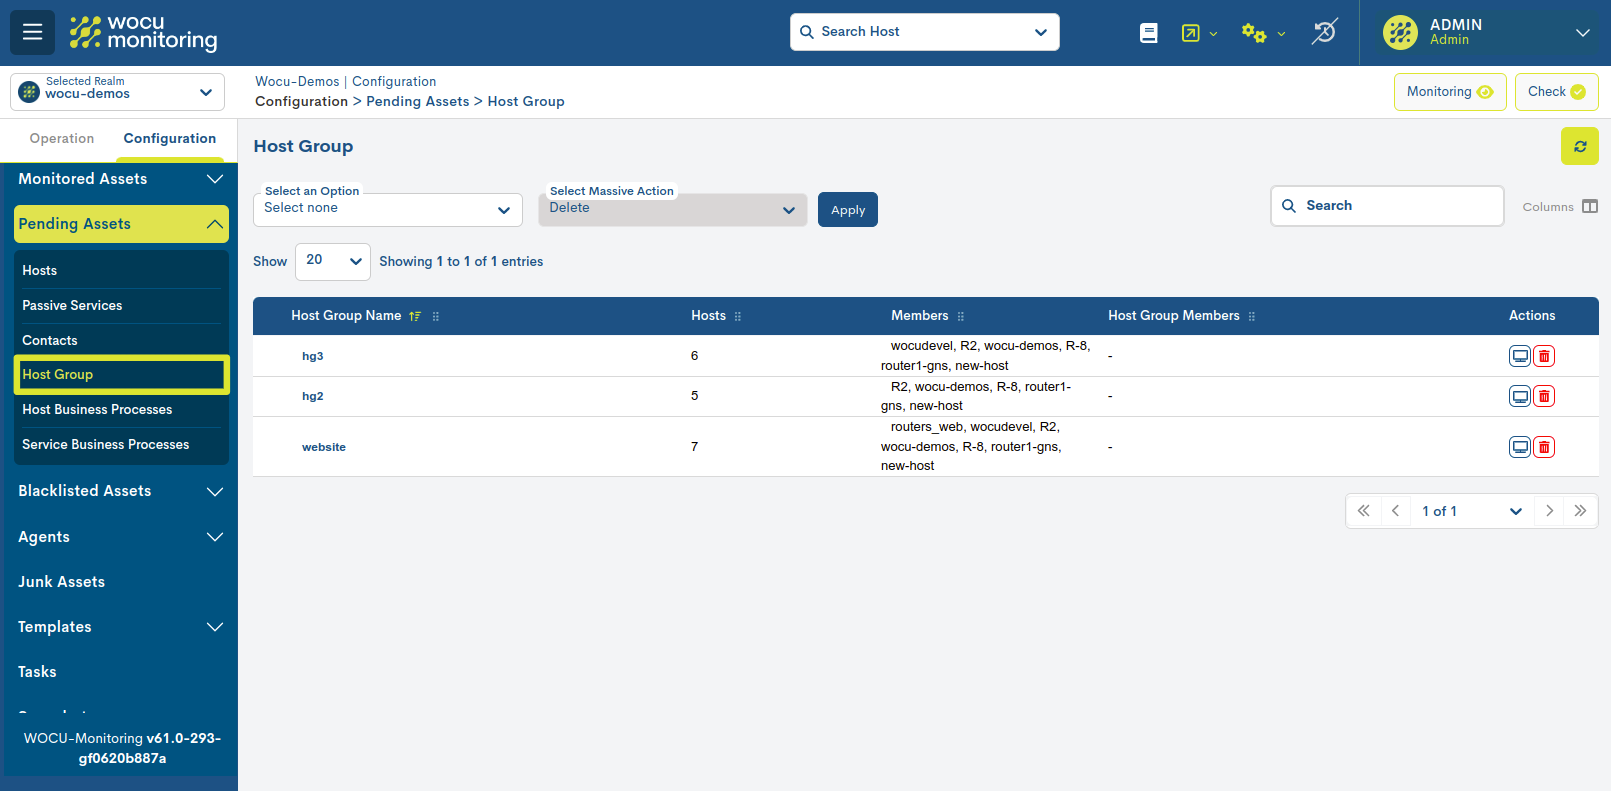The width and height of the screenshot is (1611, 791).
Task: Click the Apply button
Action: [x=848, y=210]
